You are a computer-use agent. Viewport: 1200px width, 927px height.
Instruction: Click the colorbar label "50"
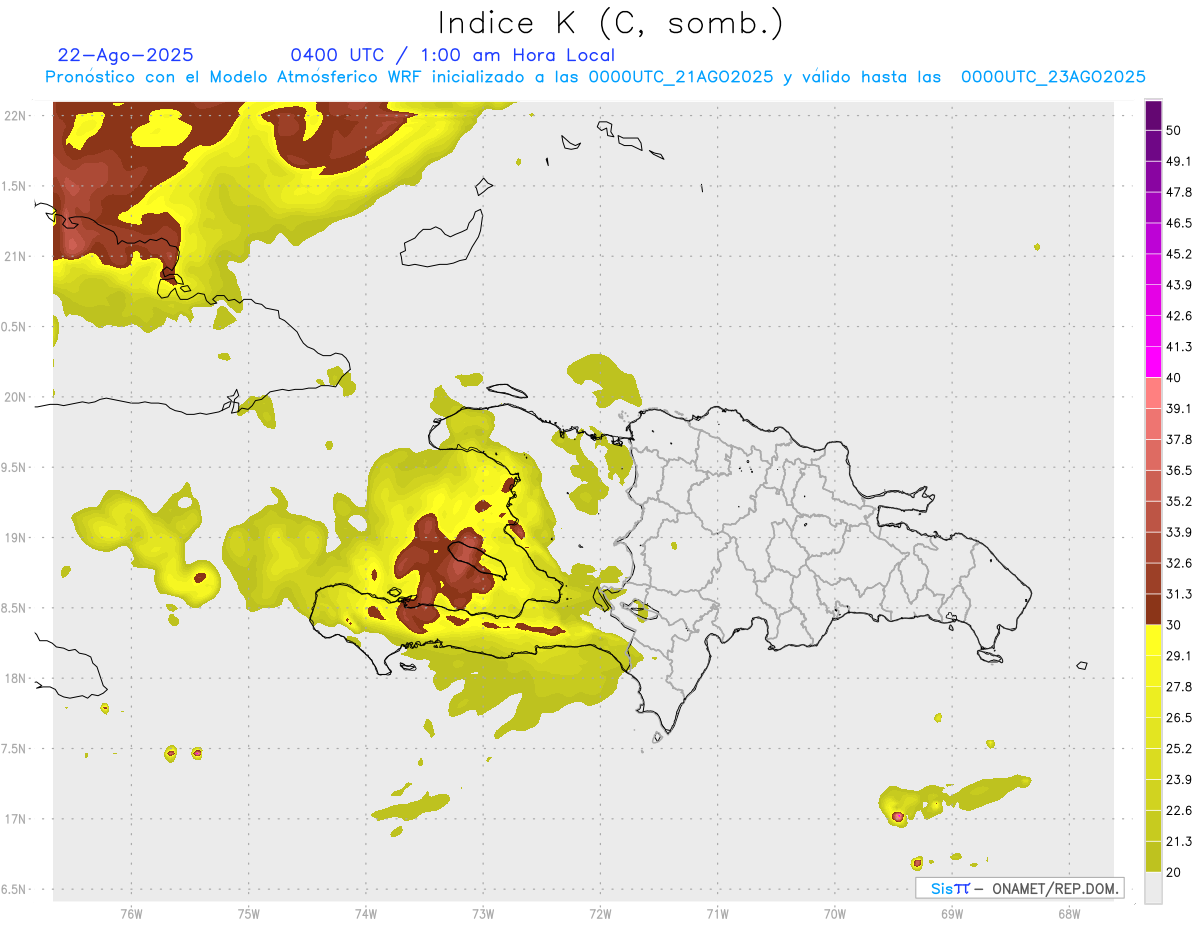tap(1175, 132)
